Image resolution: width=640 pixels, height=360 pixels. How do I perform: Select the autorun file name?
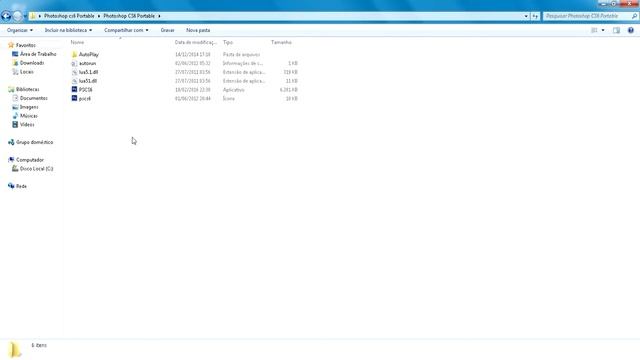87,63
